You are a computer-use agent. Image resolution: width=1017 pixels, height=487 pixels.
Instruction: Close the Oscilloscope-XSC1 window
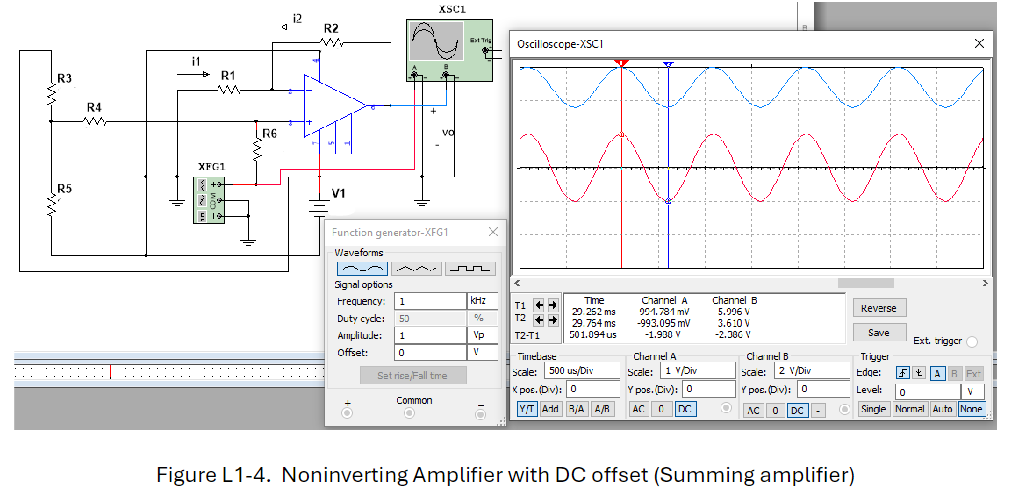coord(979,43)
